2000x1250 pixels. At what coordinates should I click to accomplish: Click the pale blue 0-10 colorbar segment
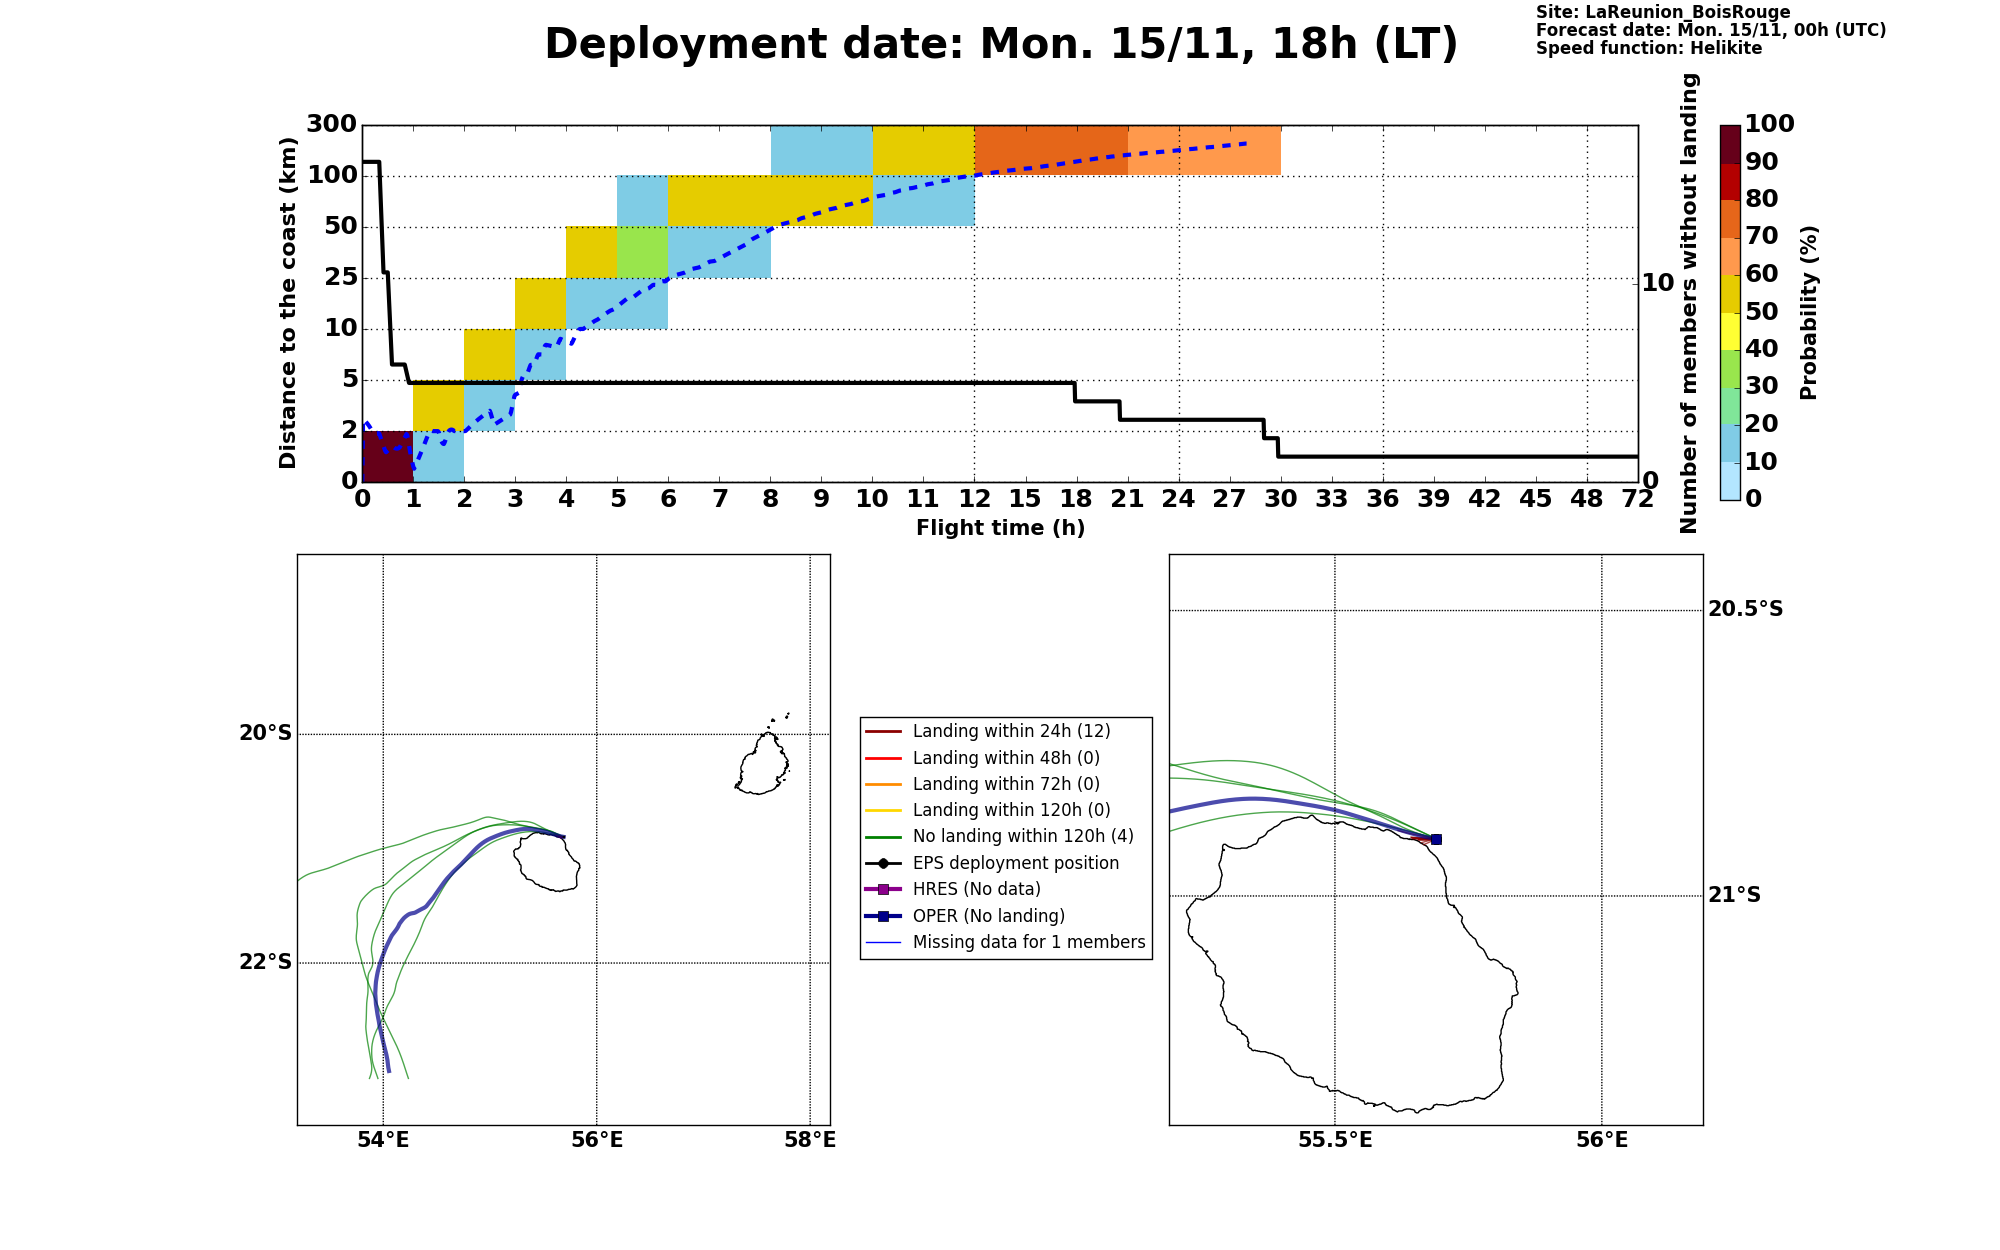point(1730,481)
